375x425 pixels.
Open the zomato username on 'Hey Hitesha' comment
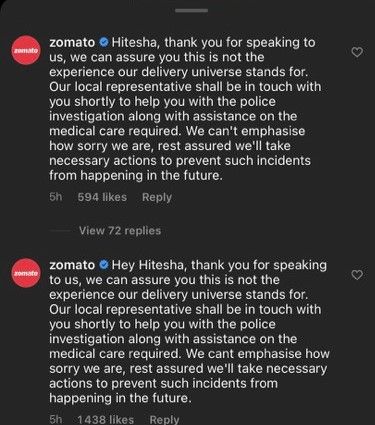pyautogui.click(x=72, y=265)
